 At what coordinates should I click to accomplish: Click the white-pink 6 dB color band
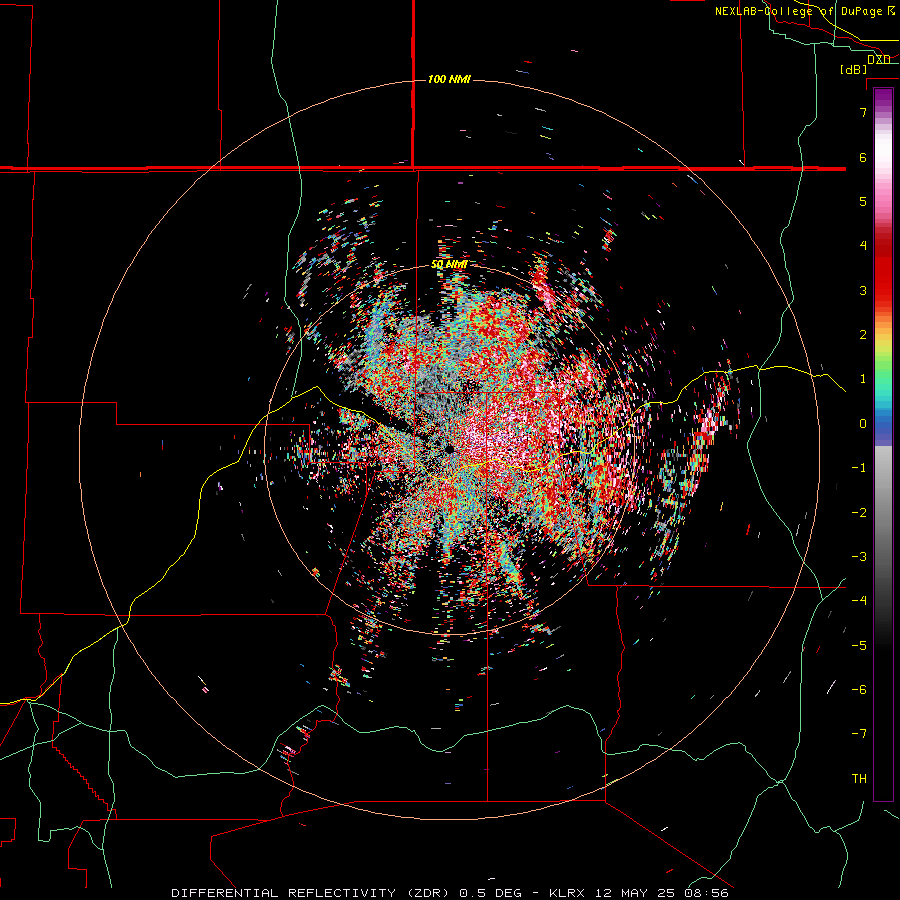(883, 157)
